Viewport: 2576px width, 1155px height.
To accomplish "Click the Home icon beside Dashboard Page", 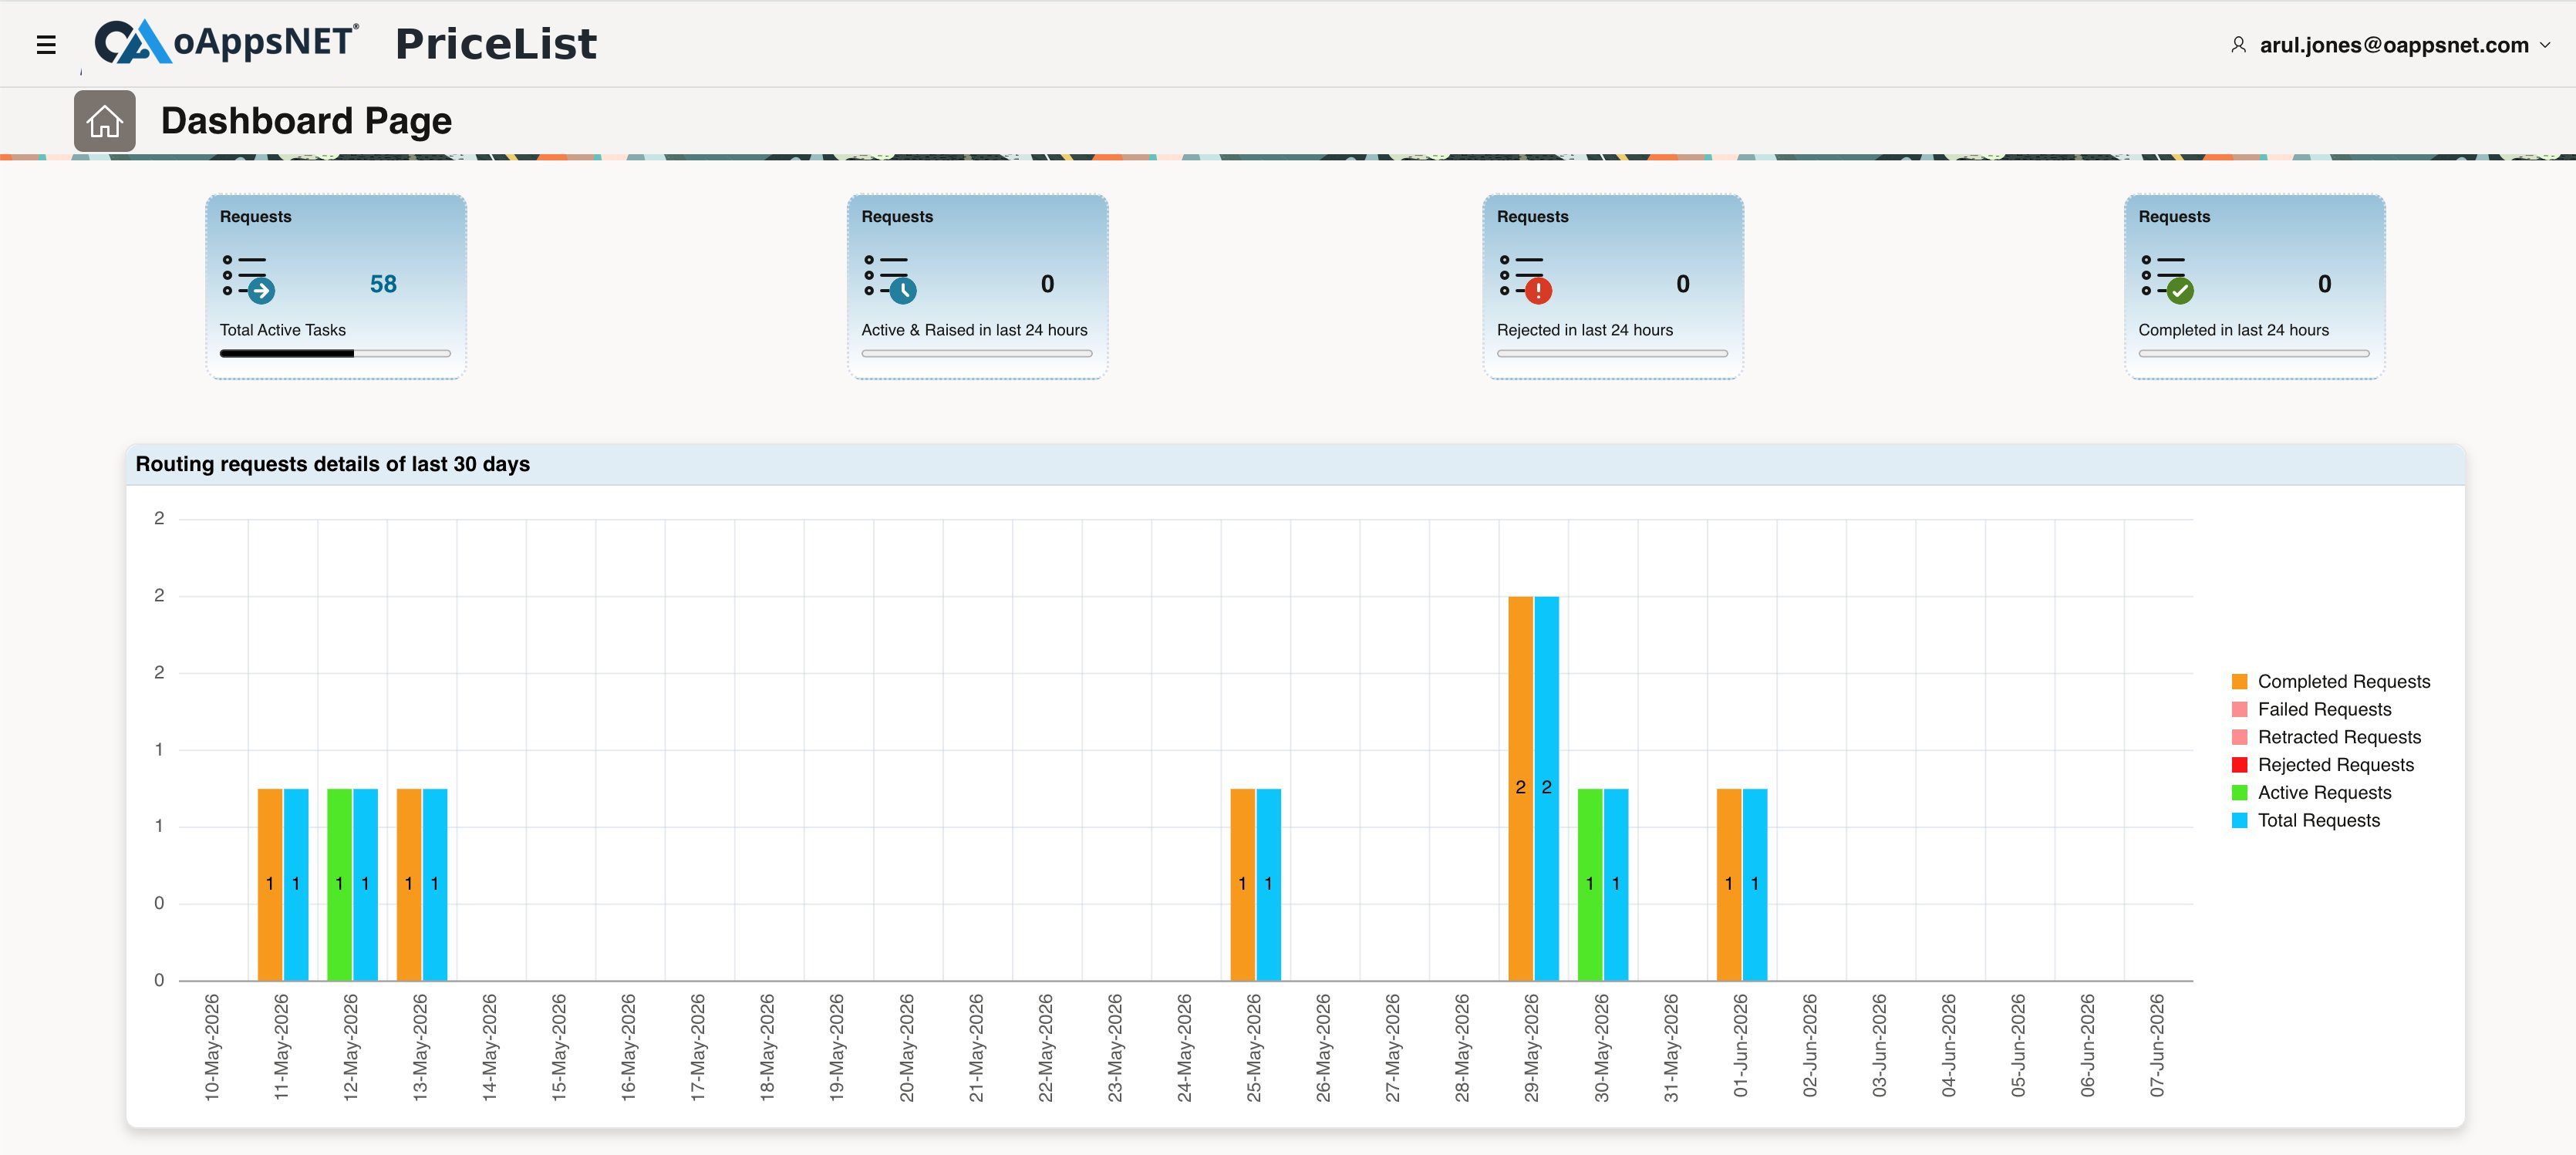I will [x=104, y=121].
